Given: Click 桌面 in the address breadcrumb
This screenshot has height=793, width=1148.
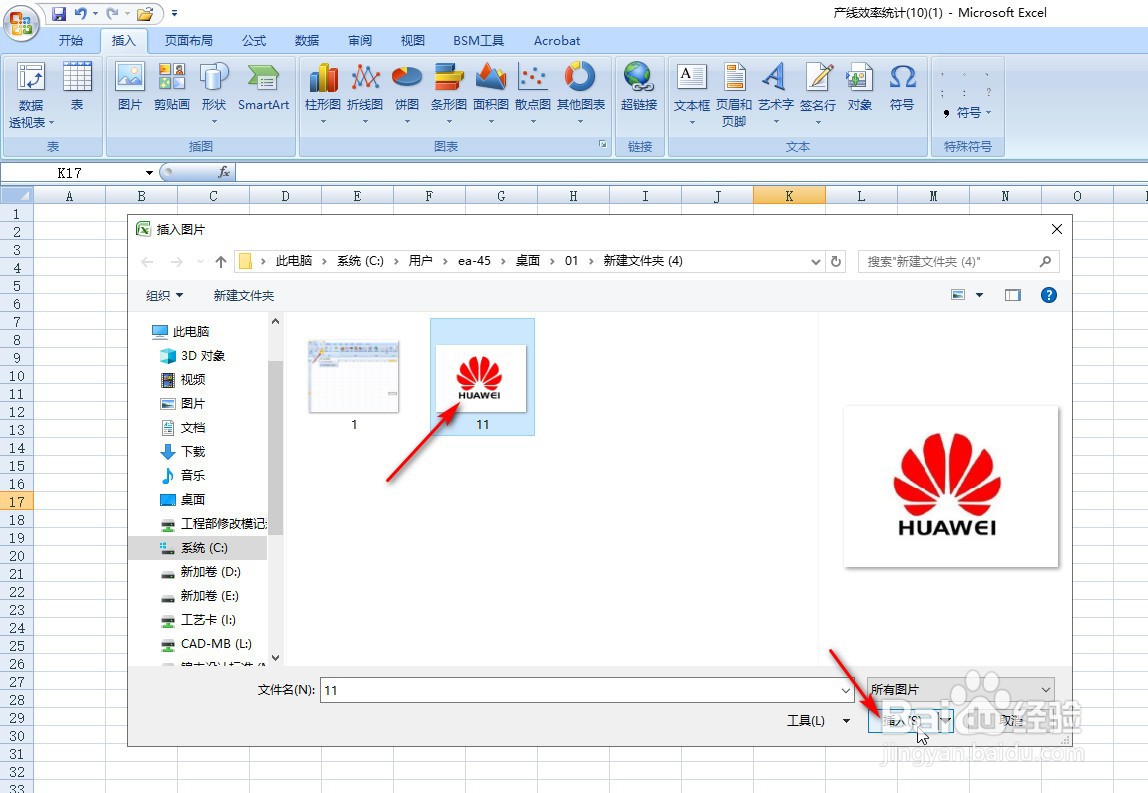Looking at the screenshot, I should (527, 261).
